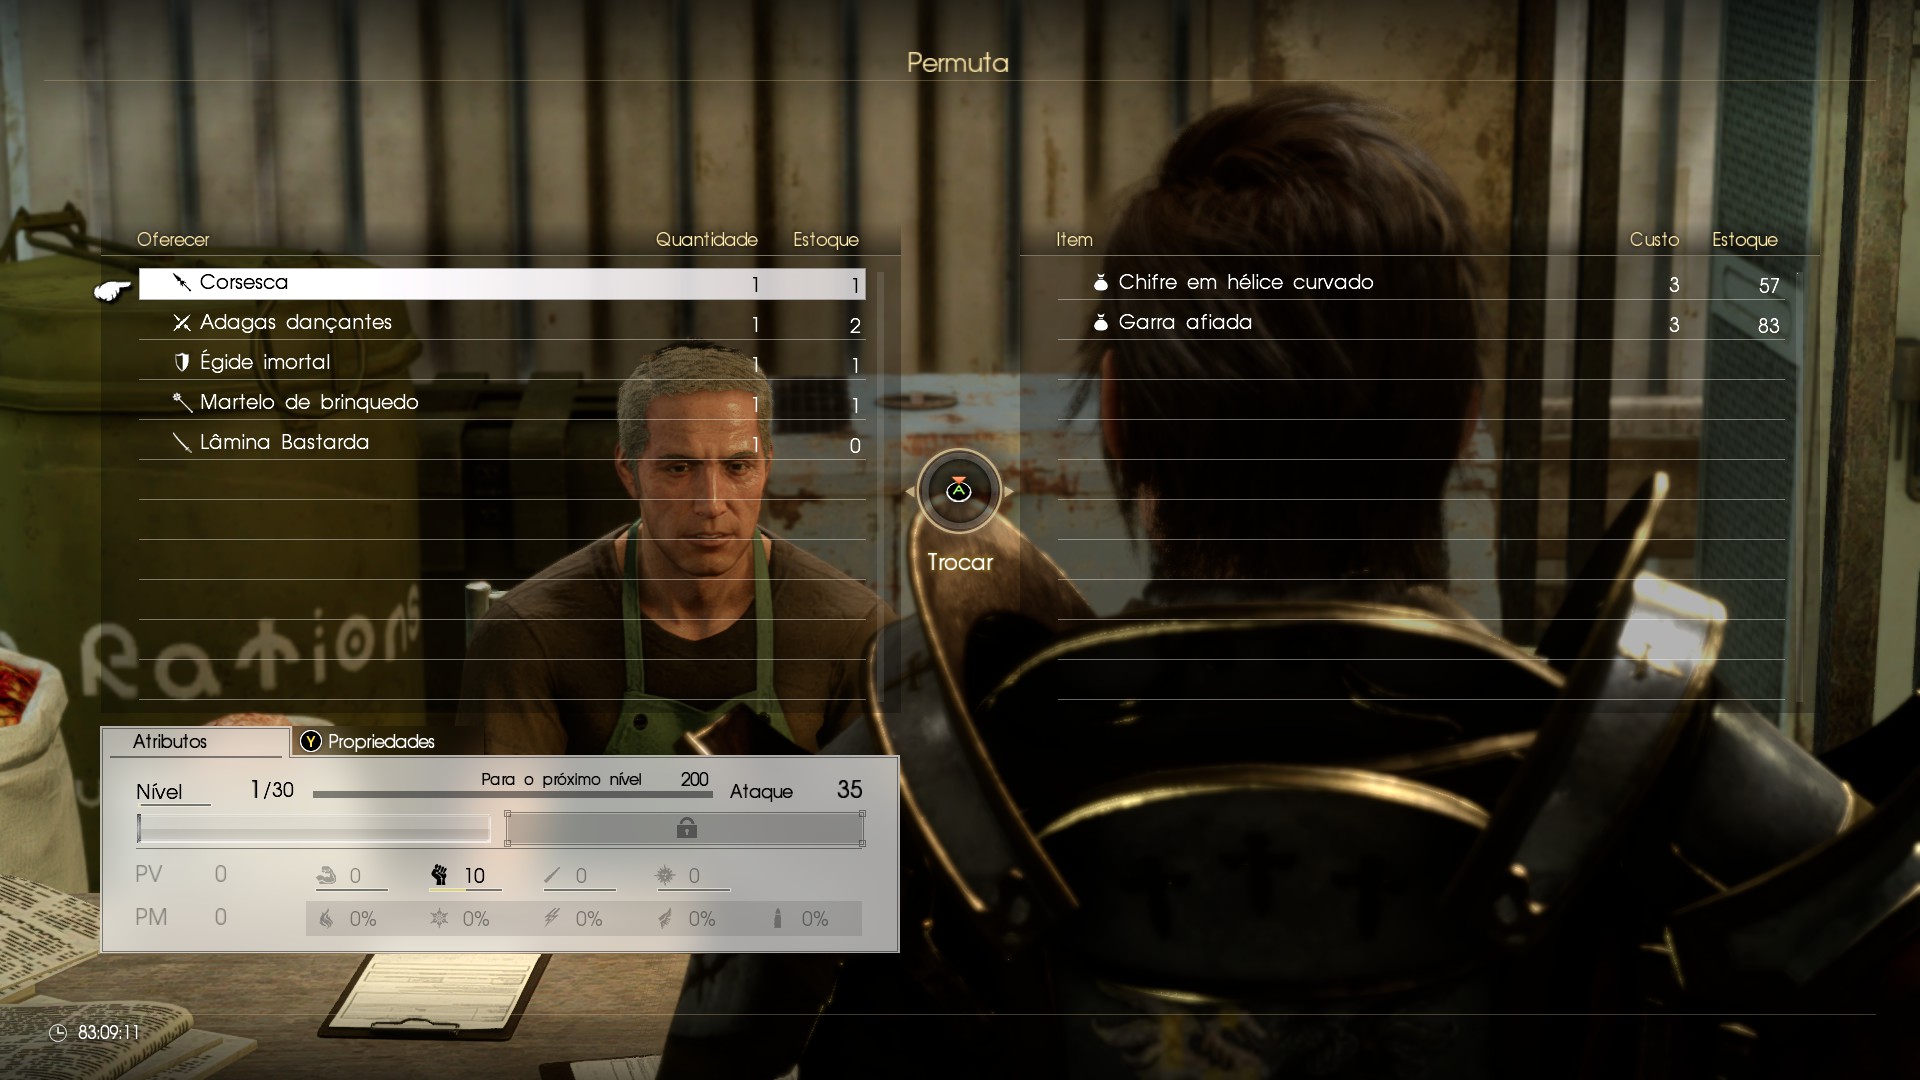Click the shield icon beside Égide imortal
1920x1080 pixels.
click(x=181, y=363)
